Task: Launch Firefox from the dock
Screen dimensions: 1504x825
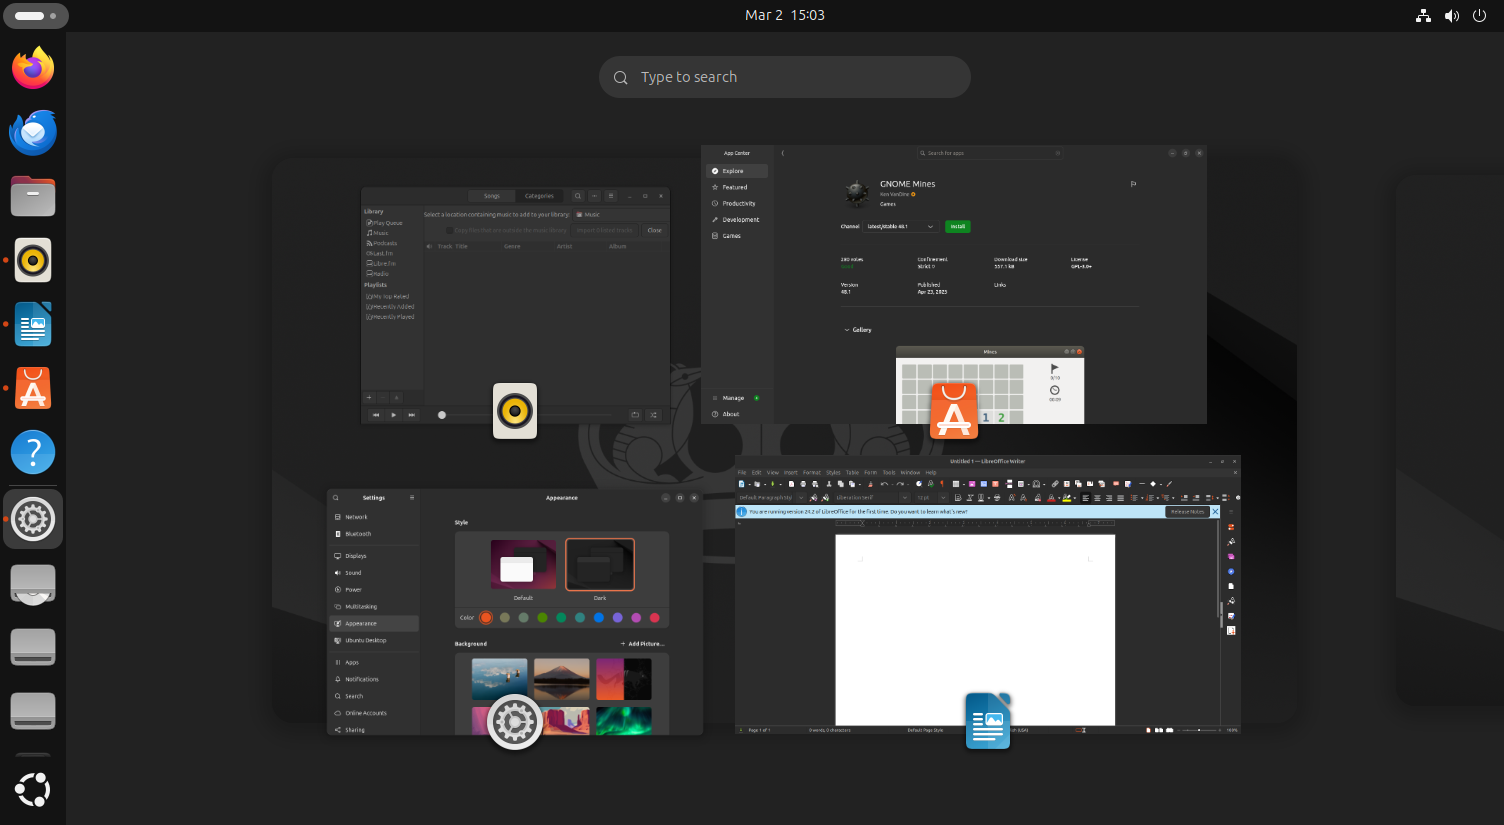Action: click(x=33, y=68)
